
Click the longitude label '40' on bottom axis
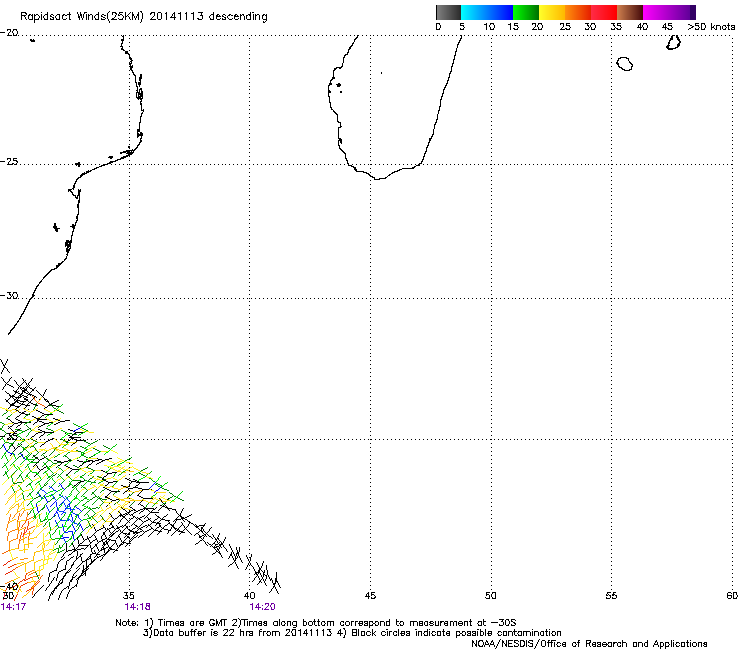250,596
